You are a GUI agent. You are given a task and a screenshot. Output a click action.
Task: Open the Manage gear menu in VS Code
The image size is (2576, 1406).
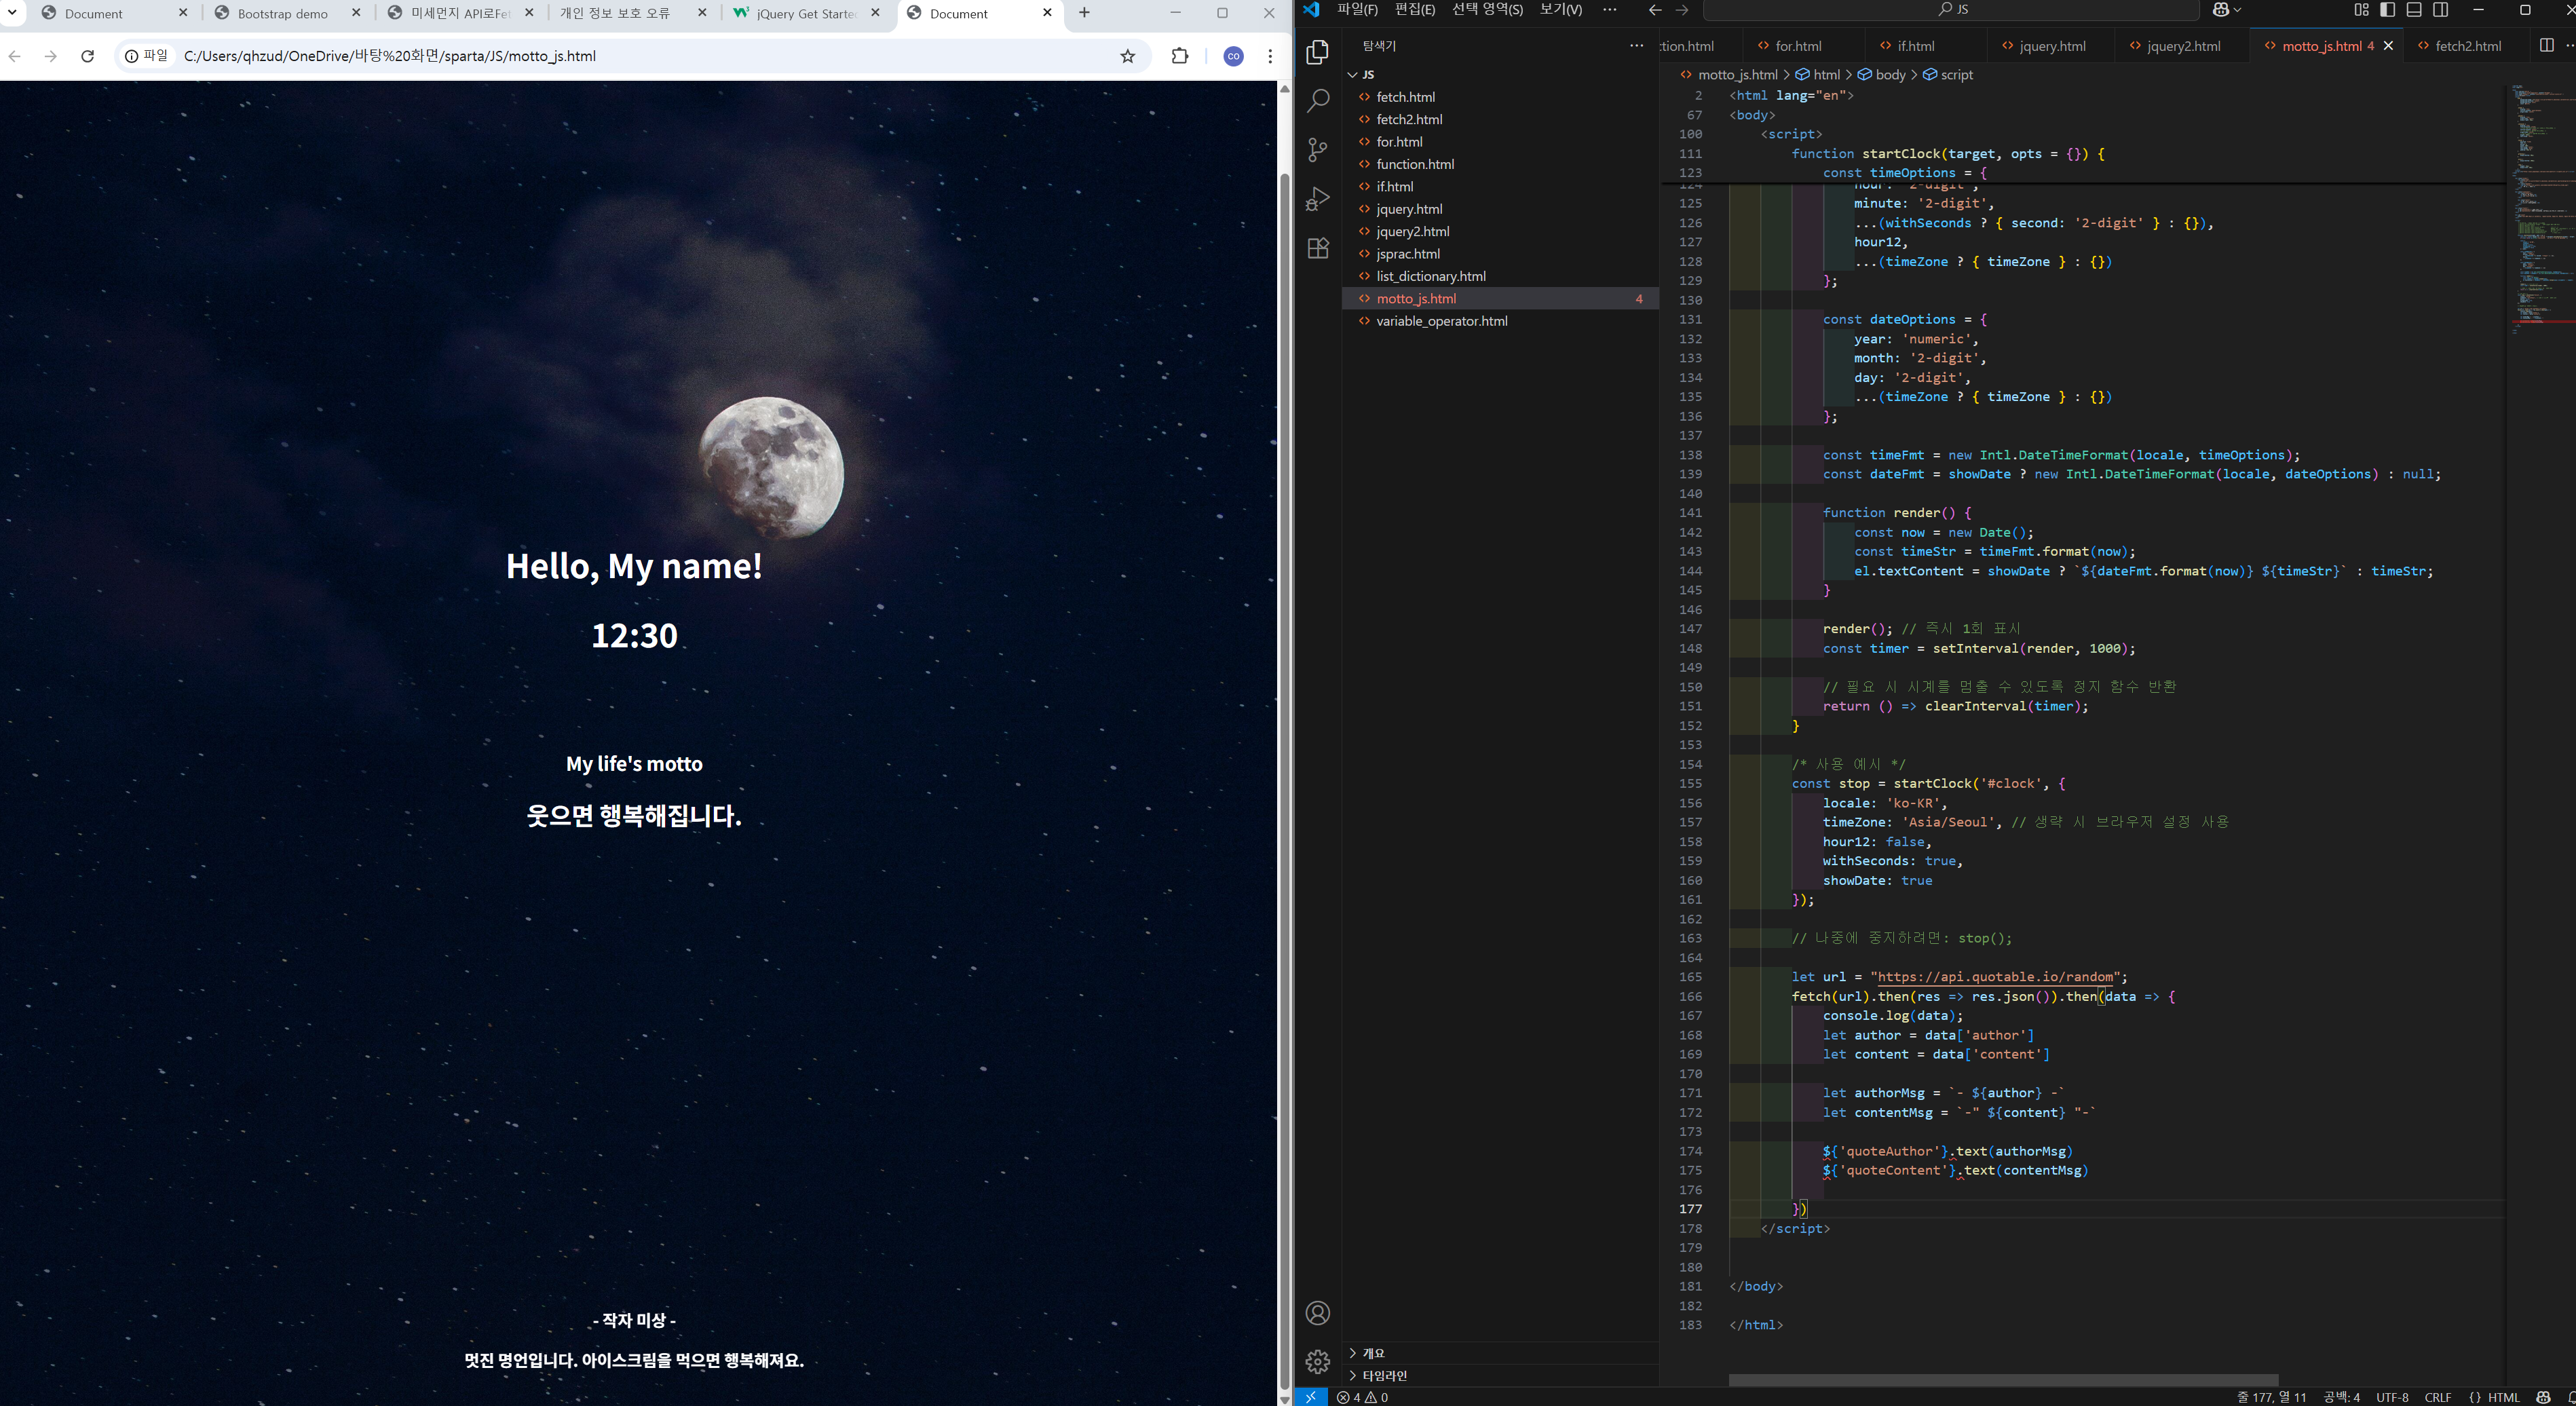[1318, 1361]
